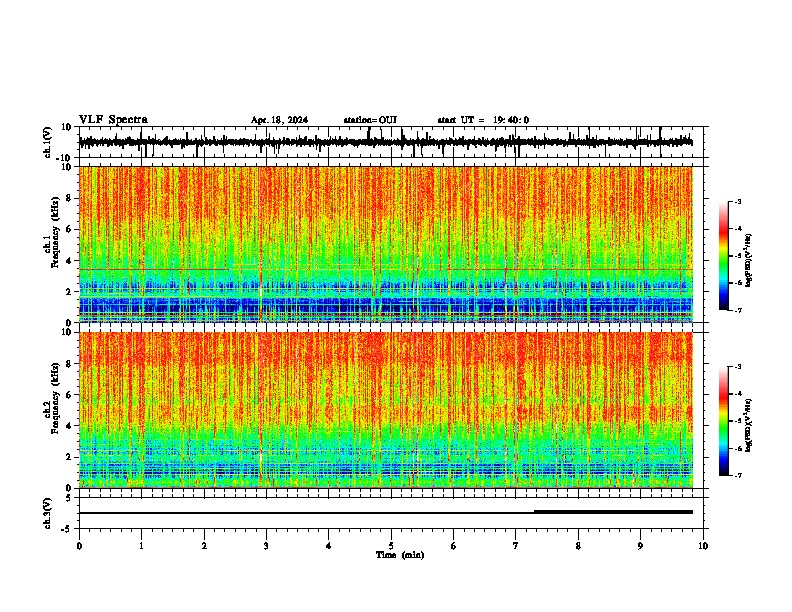
Task: Click the time axis tick label "2"
Action: click(x=204, y=546)
